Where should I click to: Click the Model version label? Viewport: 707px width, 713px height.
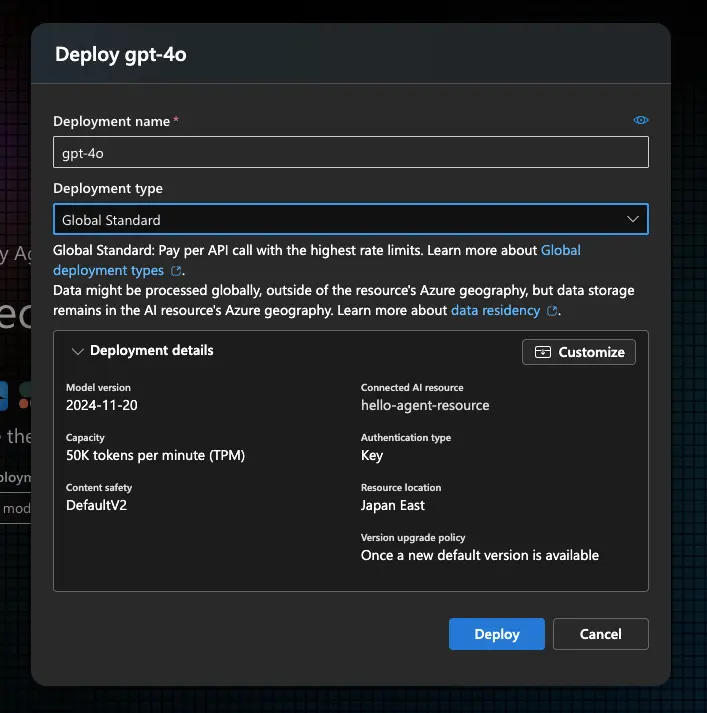[x=98, y=387]
